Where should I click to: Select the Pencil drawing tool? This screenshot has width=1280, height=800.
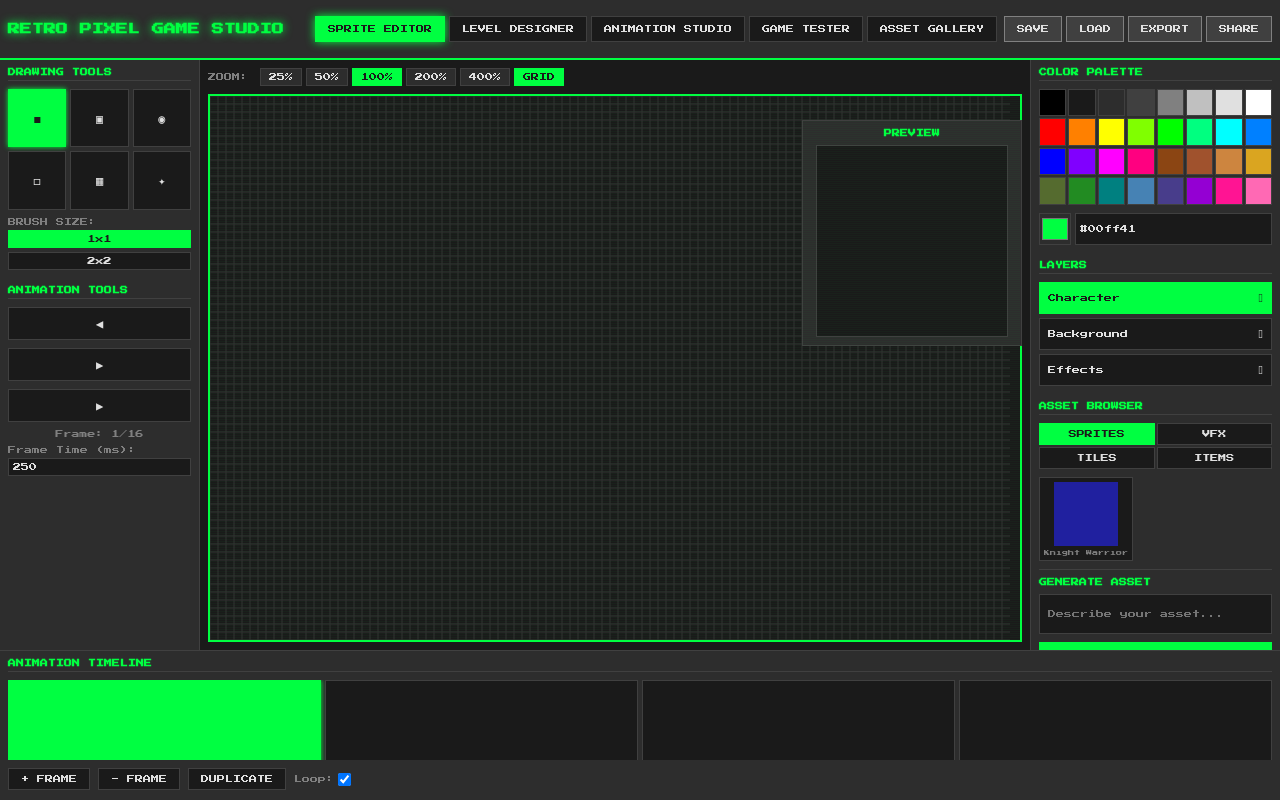point(36,117)
